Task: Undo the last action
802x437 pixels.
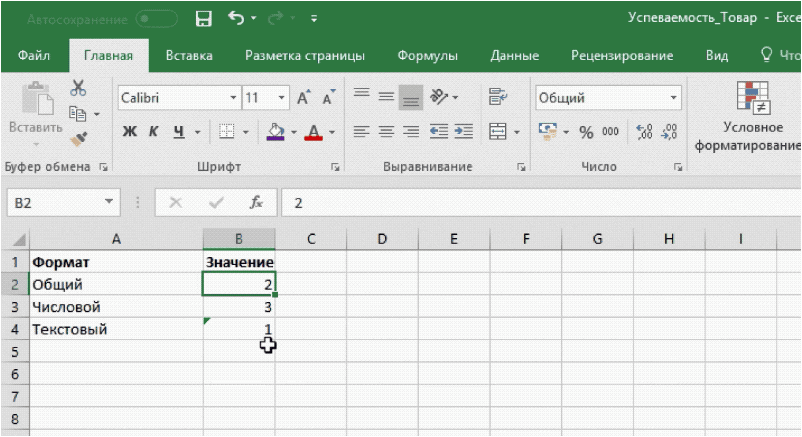Action: coord(236,19)
